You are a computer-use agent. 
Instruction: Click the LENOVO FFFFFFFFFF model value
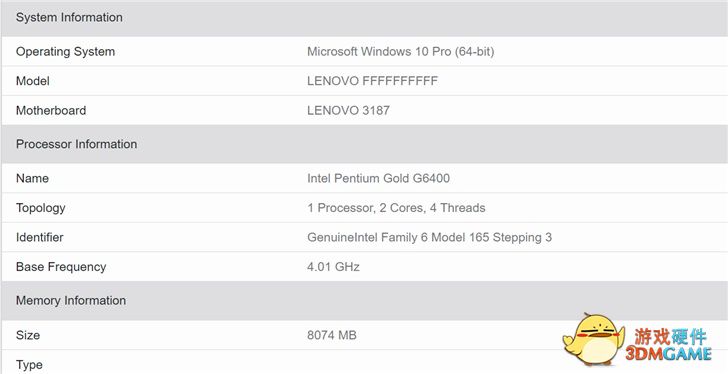click(372, 81)
